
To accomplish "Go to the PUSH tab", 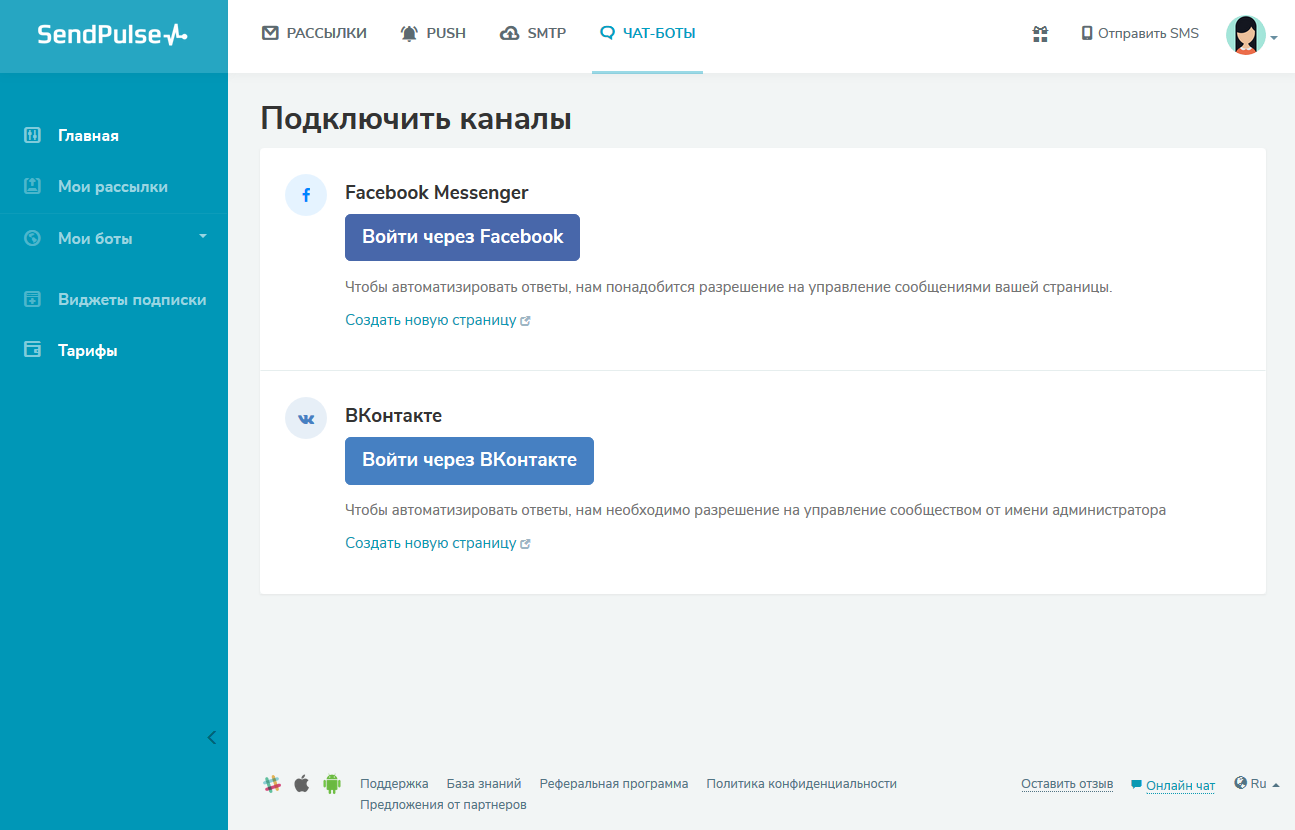I will click(x=434, y=33).
